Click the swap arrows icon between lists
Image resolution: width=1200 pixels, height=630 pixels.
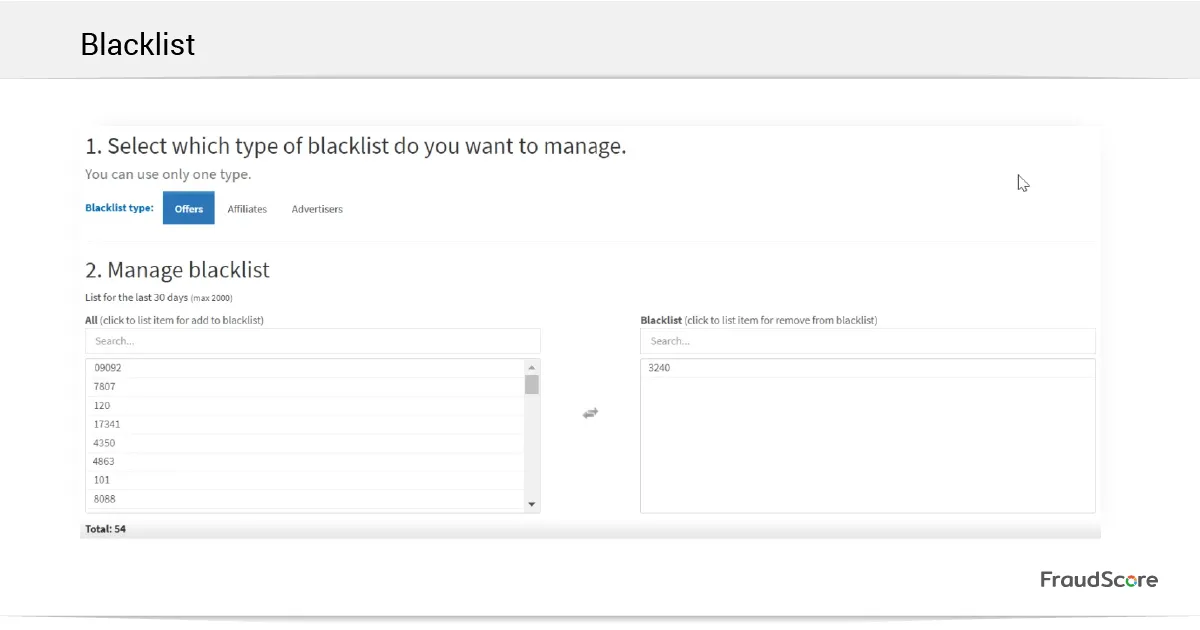coord(590,413)
